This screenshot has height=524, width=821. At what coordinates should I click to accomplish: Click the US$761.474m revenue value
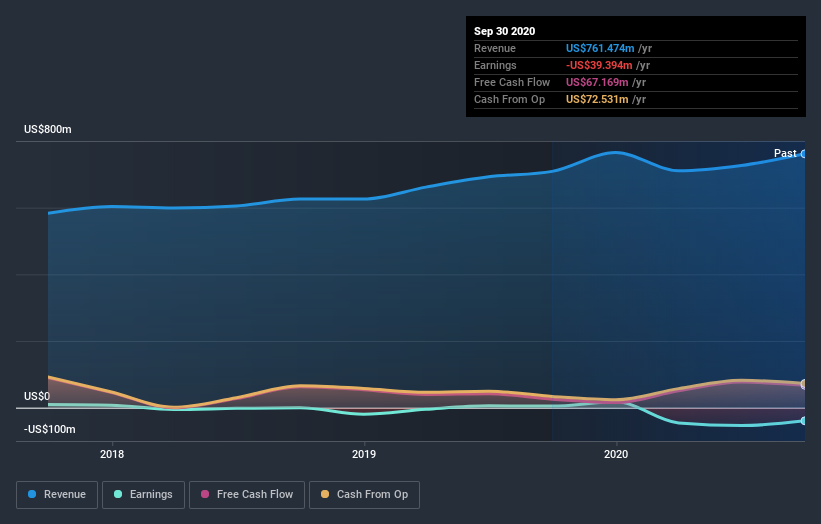[x=600, y=48]
